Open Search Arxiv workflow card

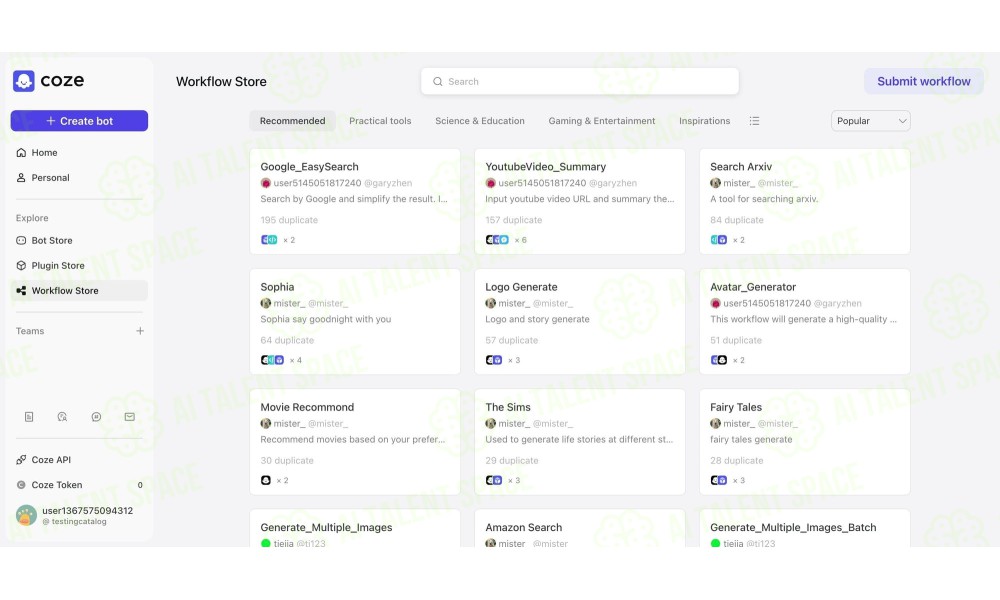tap(805, 201)
